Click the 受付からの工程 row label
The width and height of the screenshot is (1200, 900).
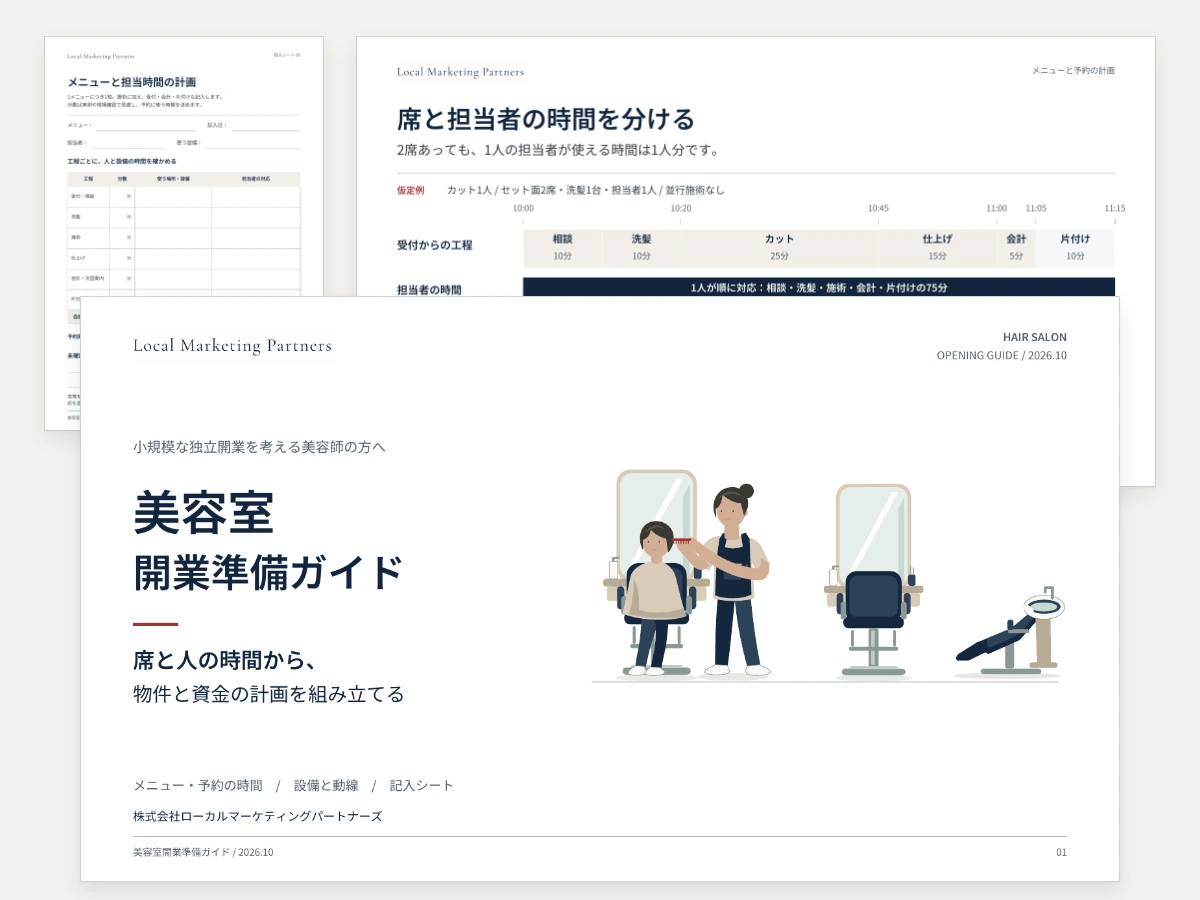435,245
